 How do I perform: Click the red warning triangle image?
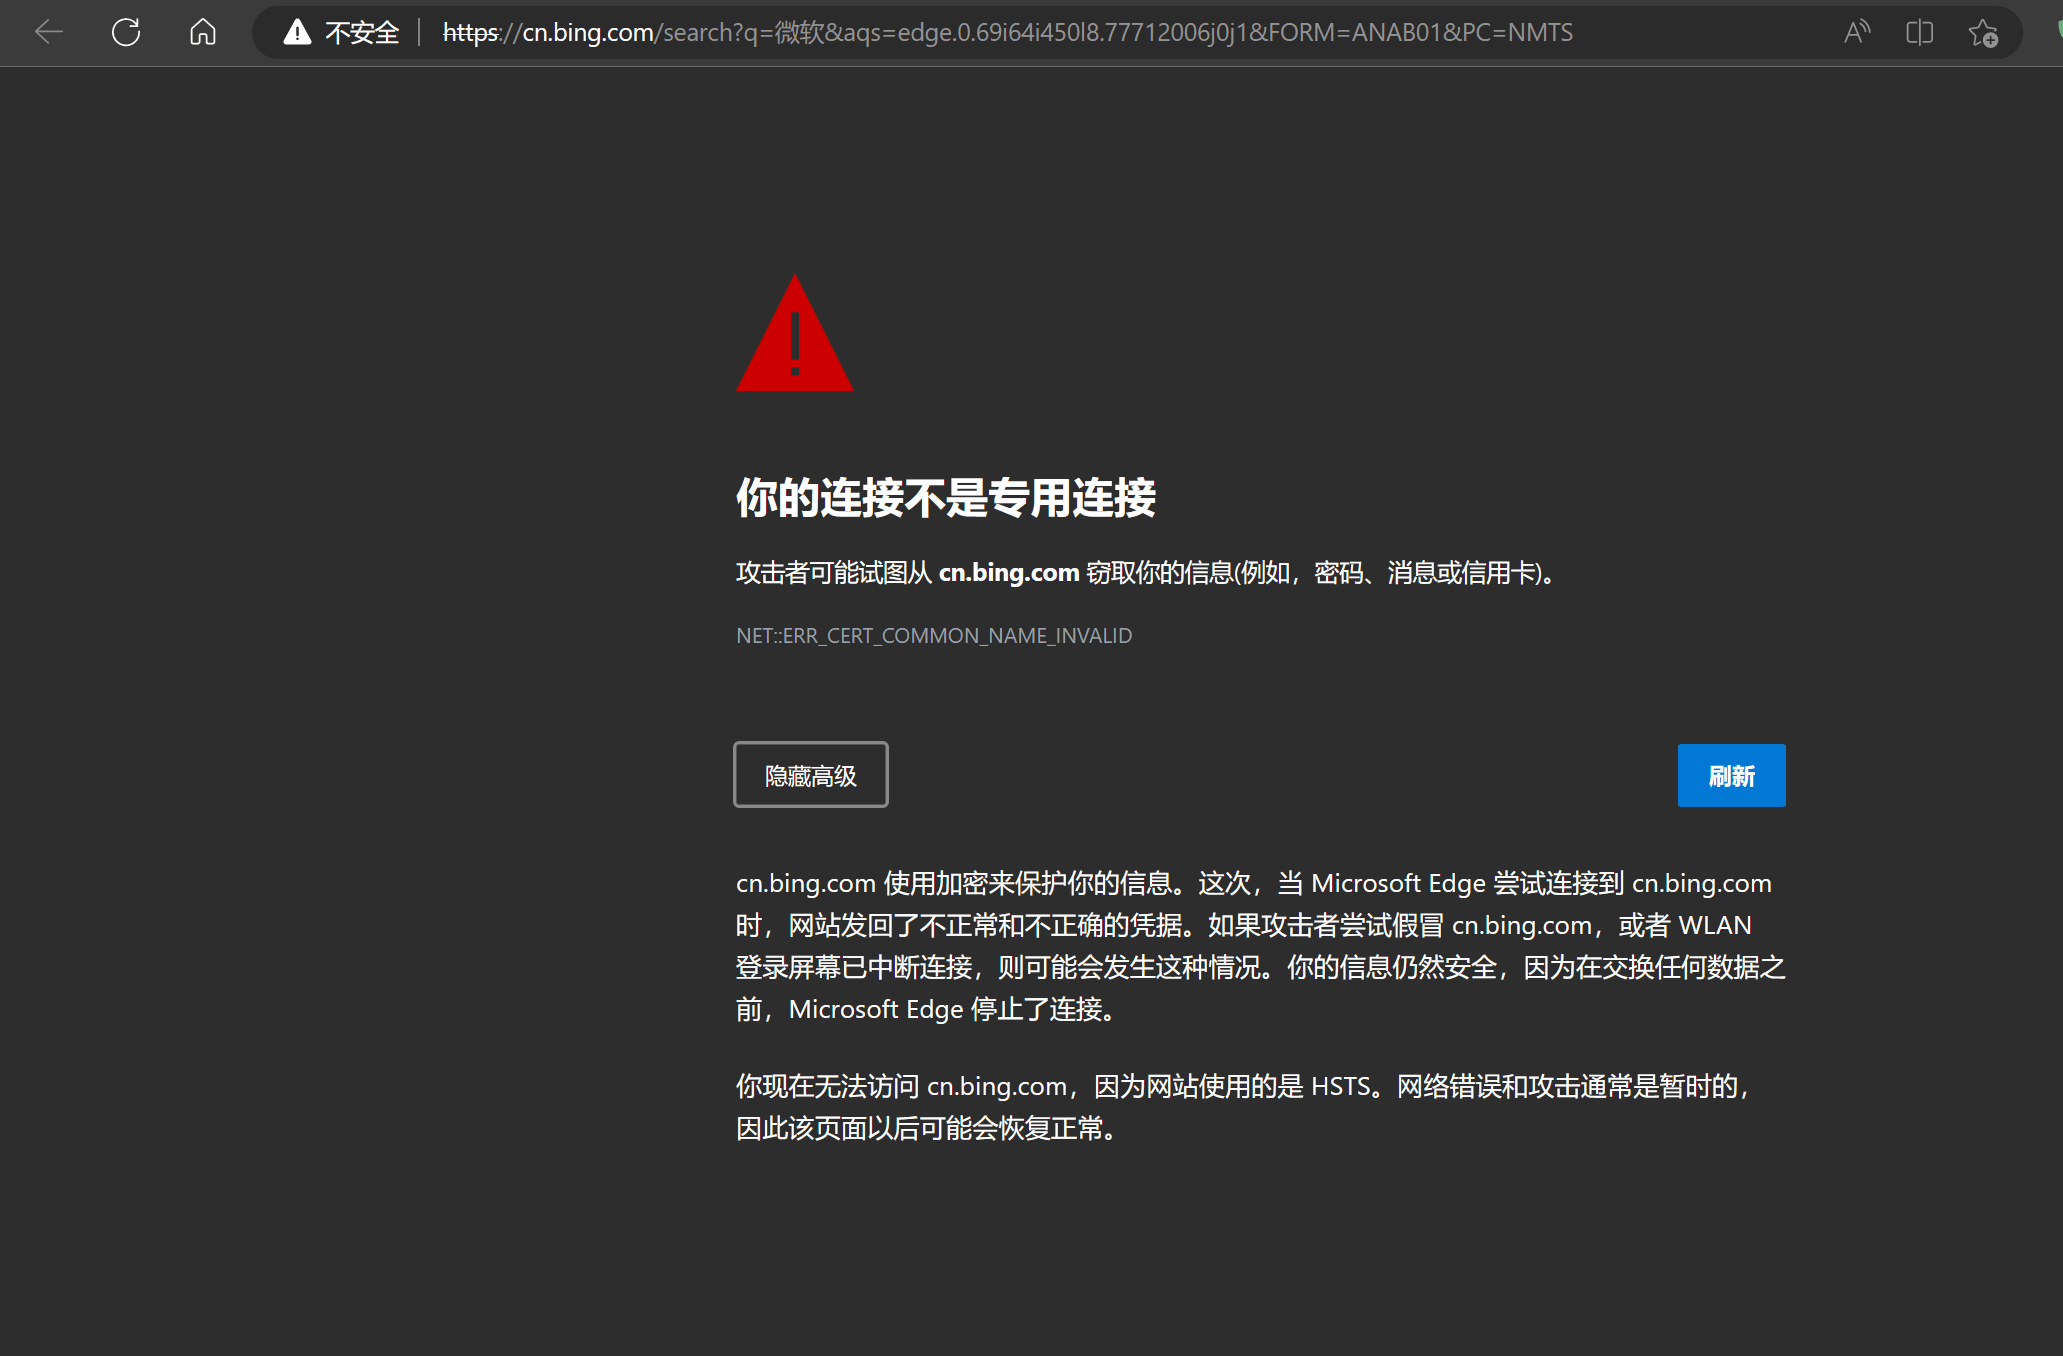795,333
